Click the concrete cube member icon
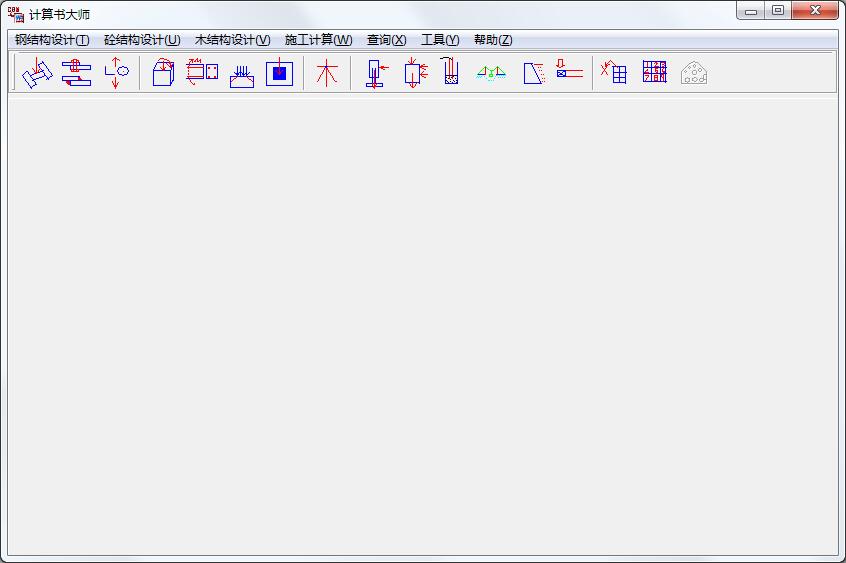The width and height of the screenshot is (846, 563). [x=163, y=73]
